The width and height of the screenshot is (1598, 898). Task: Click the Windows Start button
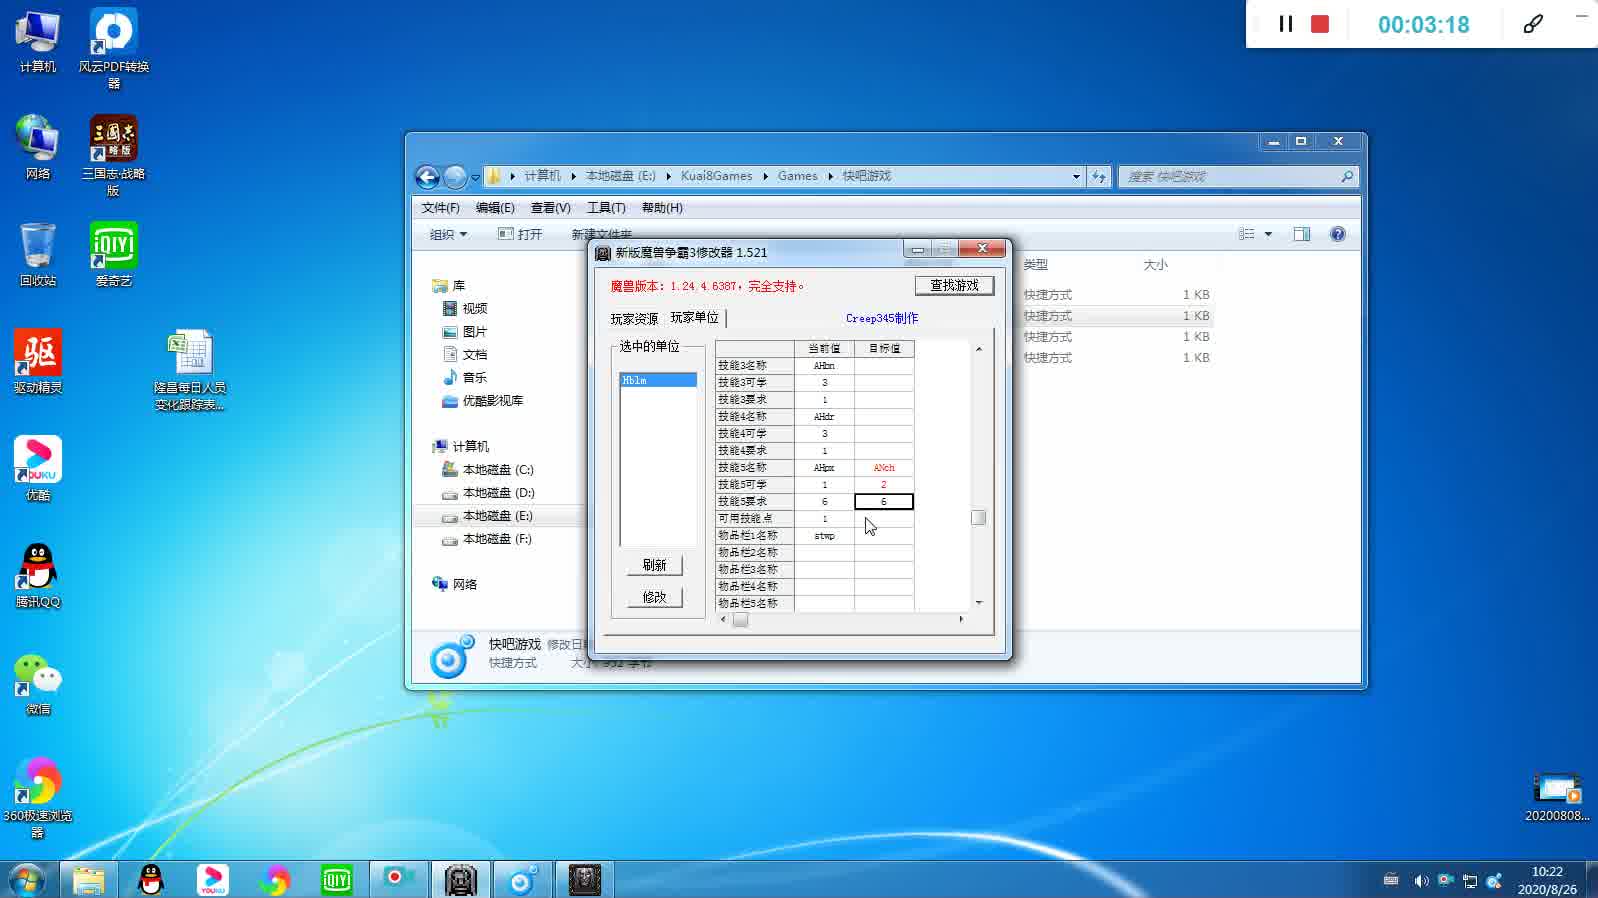(27, 880)
